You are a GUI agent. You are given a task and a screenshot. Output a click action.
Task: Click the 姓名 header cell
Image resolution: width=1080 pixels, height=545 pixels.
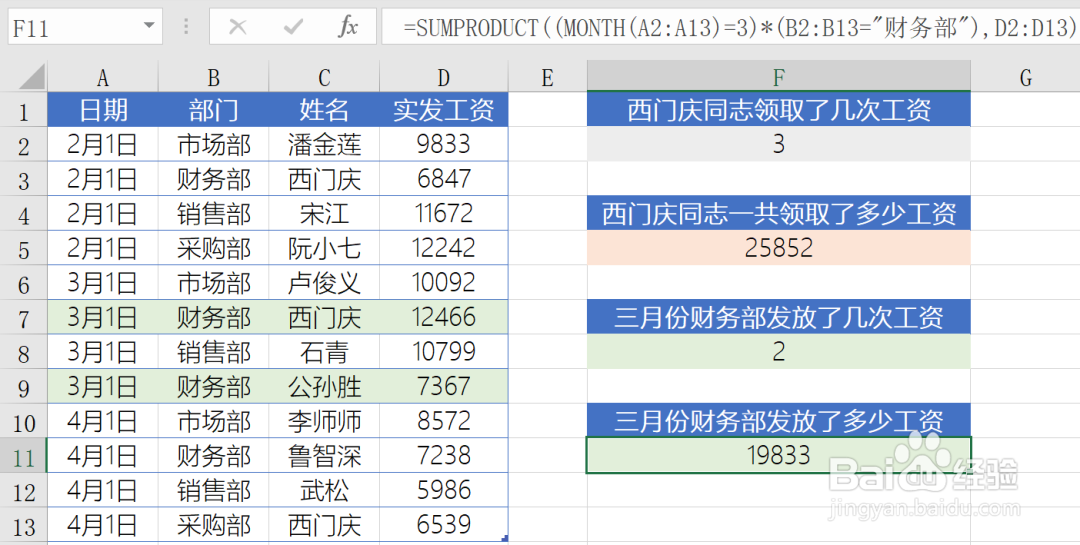[x=324, y=110]
